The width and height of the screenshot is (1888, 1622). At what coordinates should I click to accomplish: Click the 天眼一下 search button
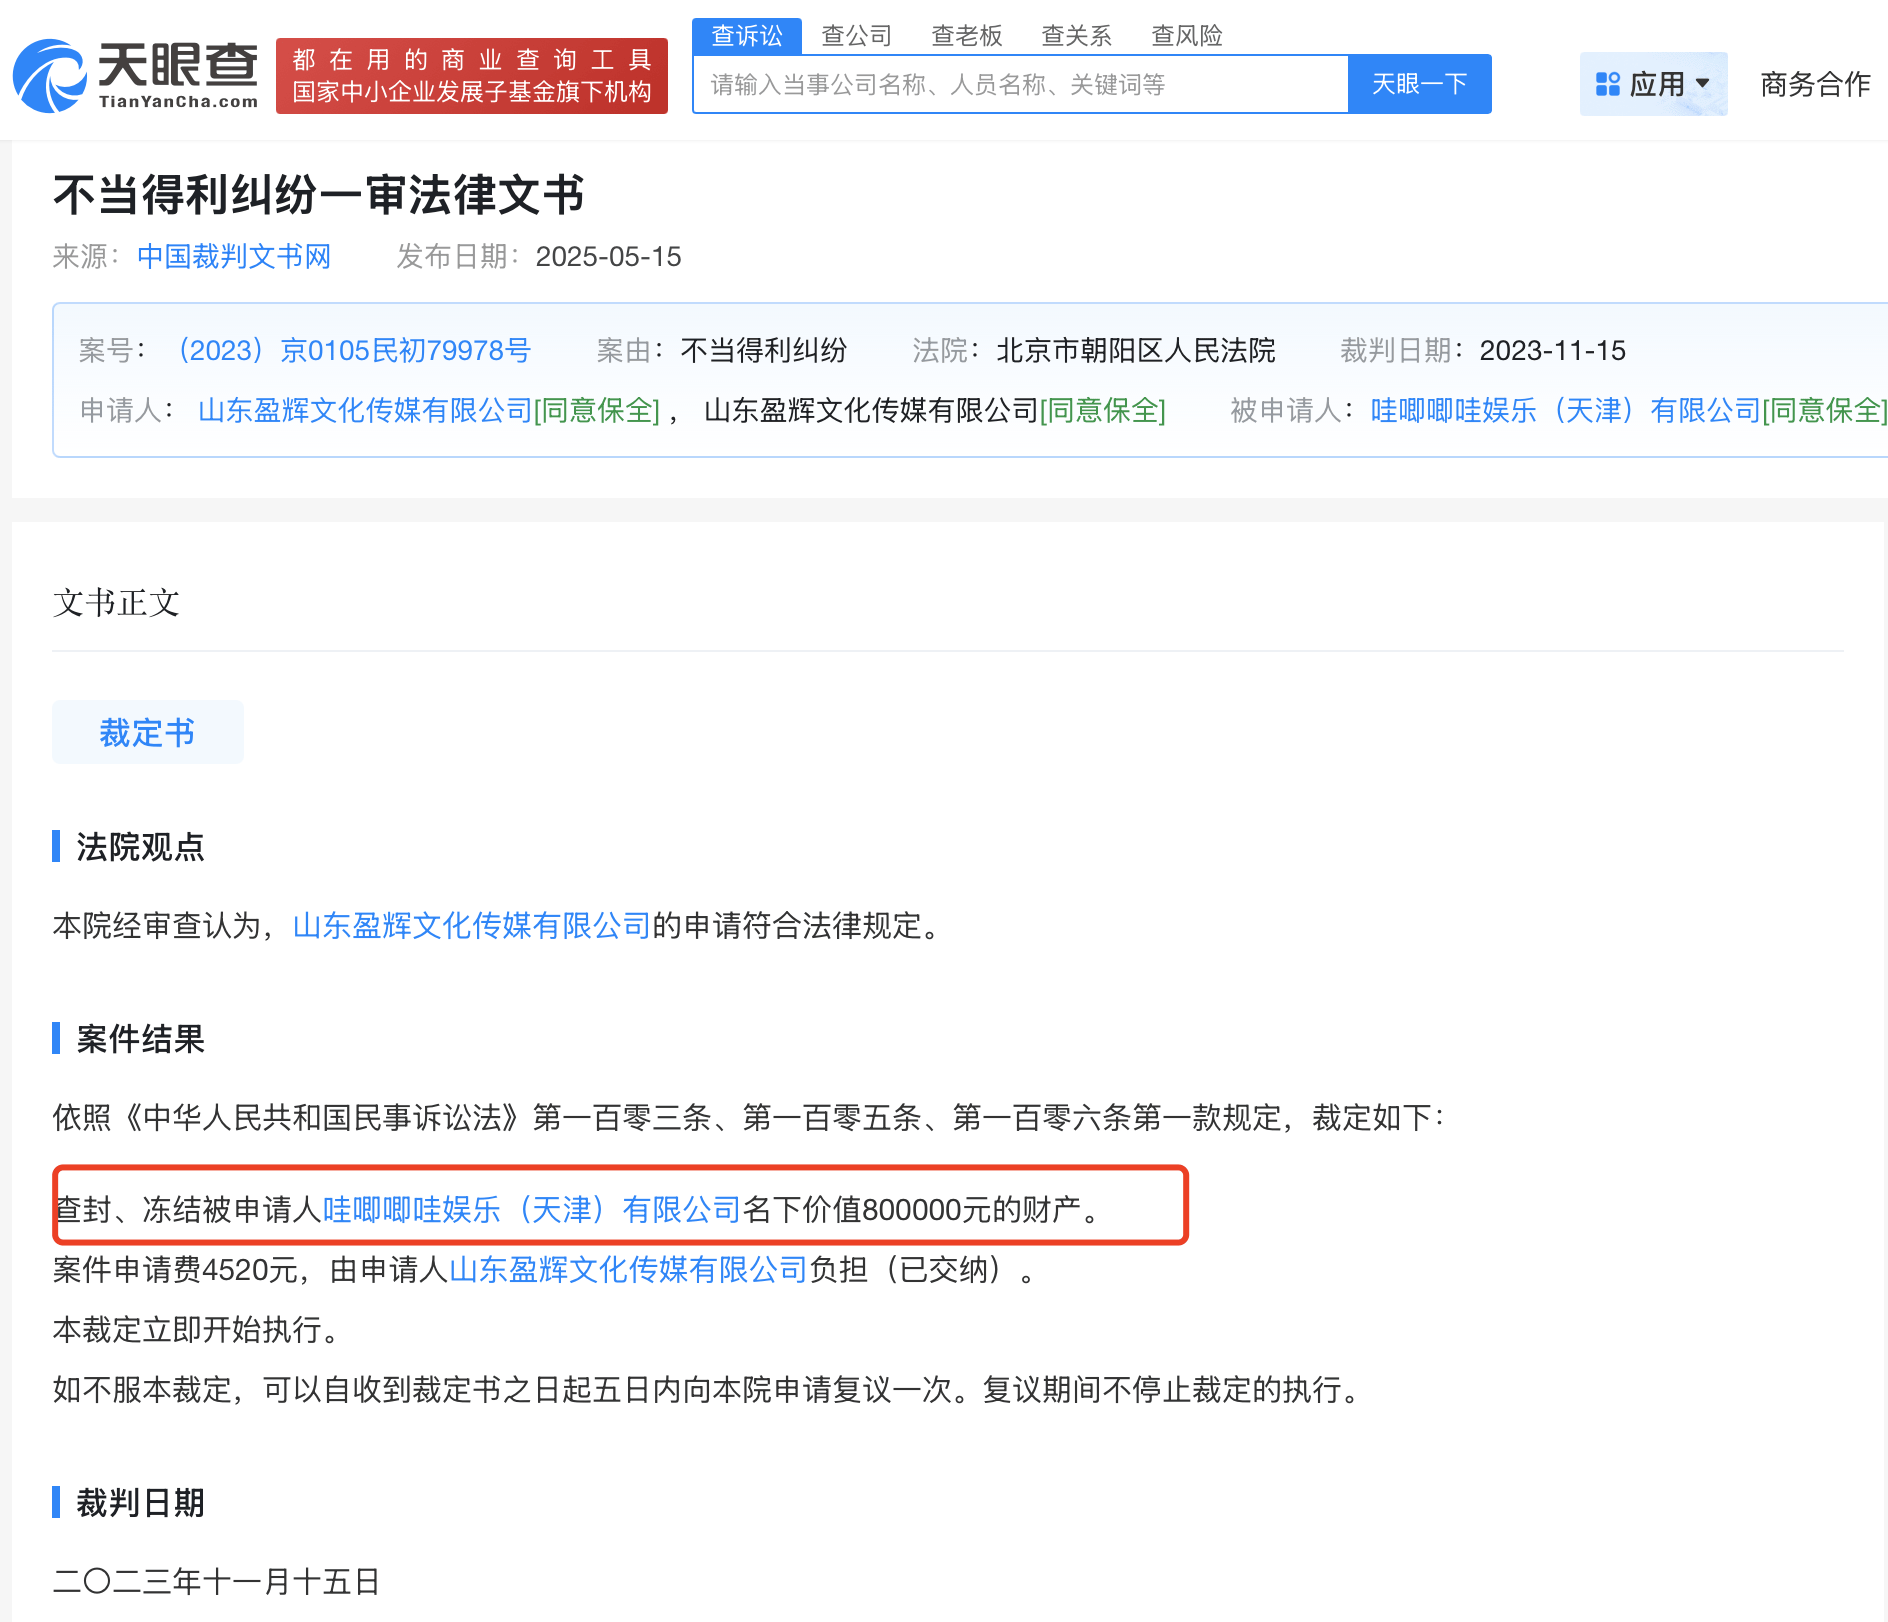tap(1419, 84)
